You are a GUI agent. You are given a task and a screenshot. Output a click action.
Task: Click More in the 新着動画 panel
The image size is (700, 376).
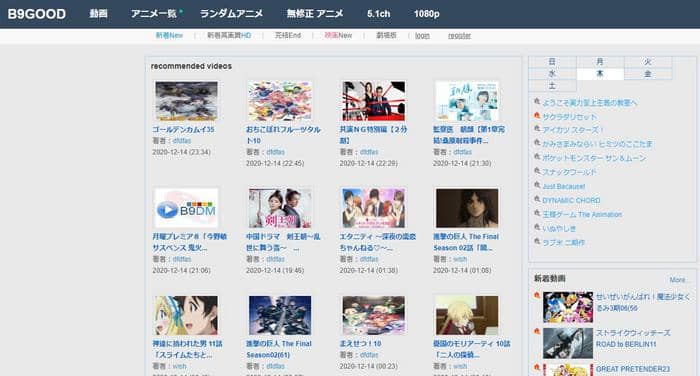tap(679, 280)
